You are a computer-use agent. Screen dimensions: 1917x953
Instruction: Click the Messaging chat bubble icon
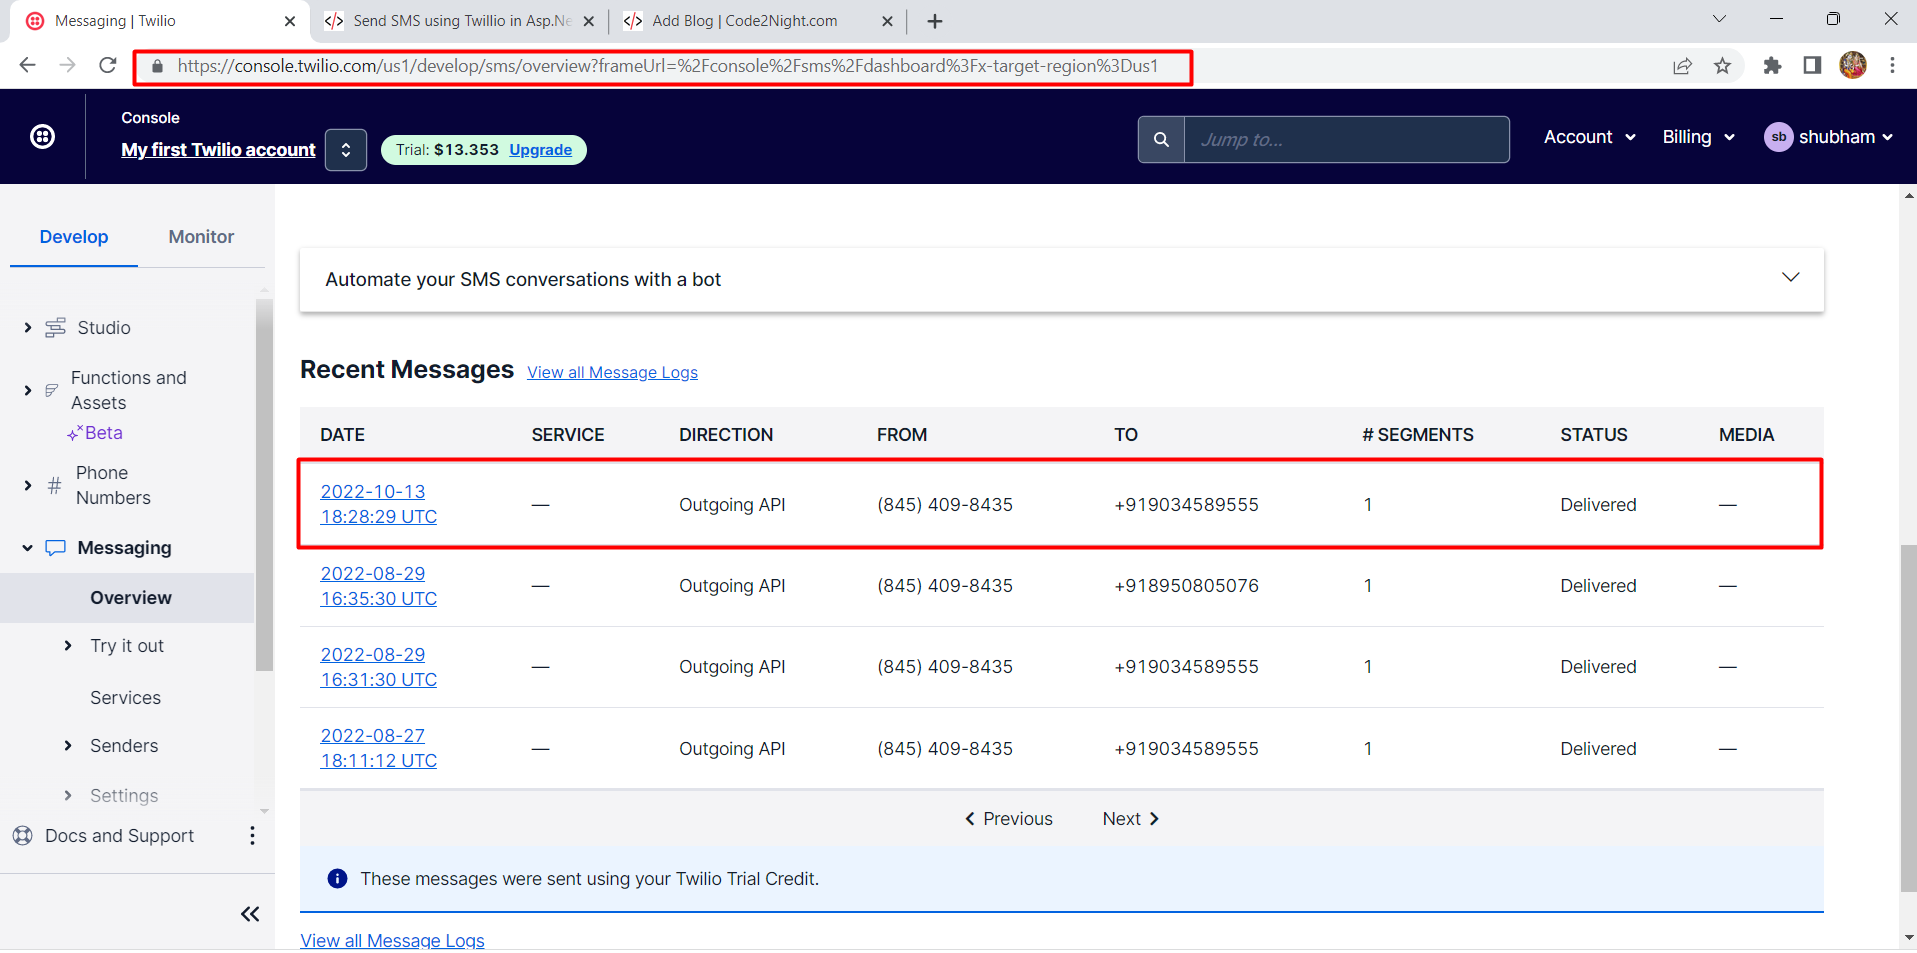tap(56, 548)
